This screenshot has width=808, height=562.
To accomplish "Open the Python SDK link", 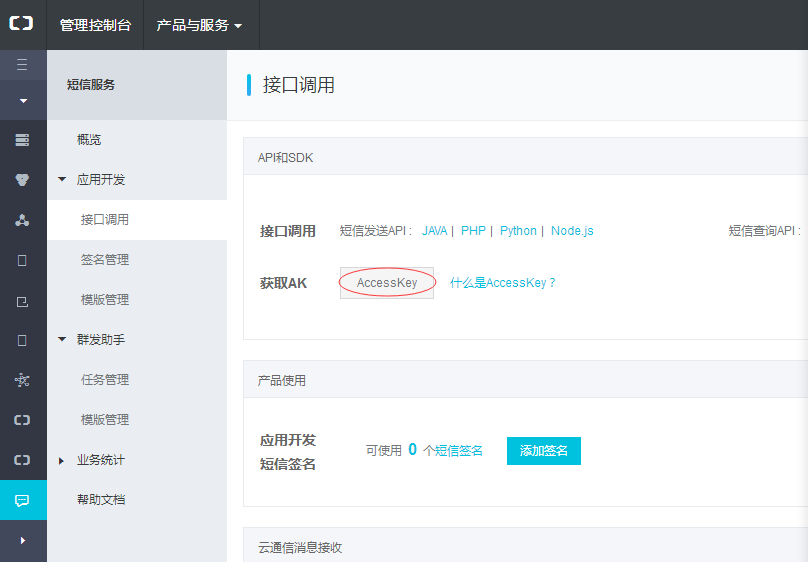I will pos(518,231).
